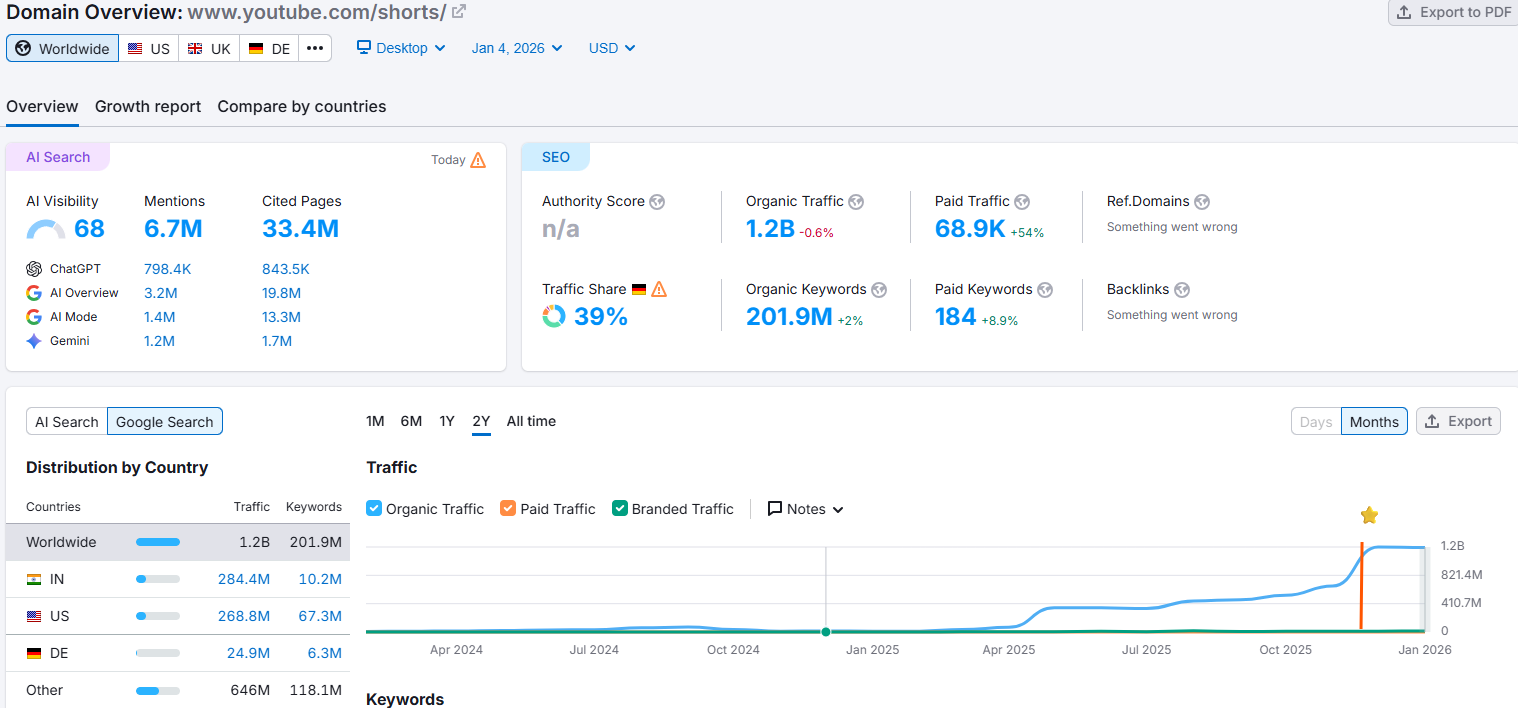Screen dimensions: 1518x708
Task: Click the Worldwide traffic bar
Action: (158, 541)
